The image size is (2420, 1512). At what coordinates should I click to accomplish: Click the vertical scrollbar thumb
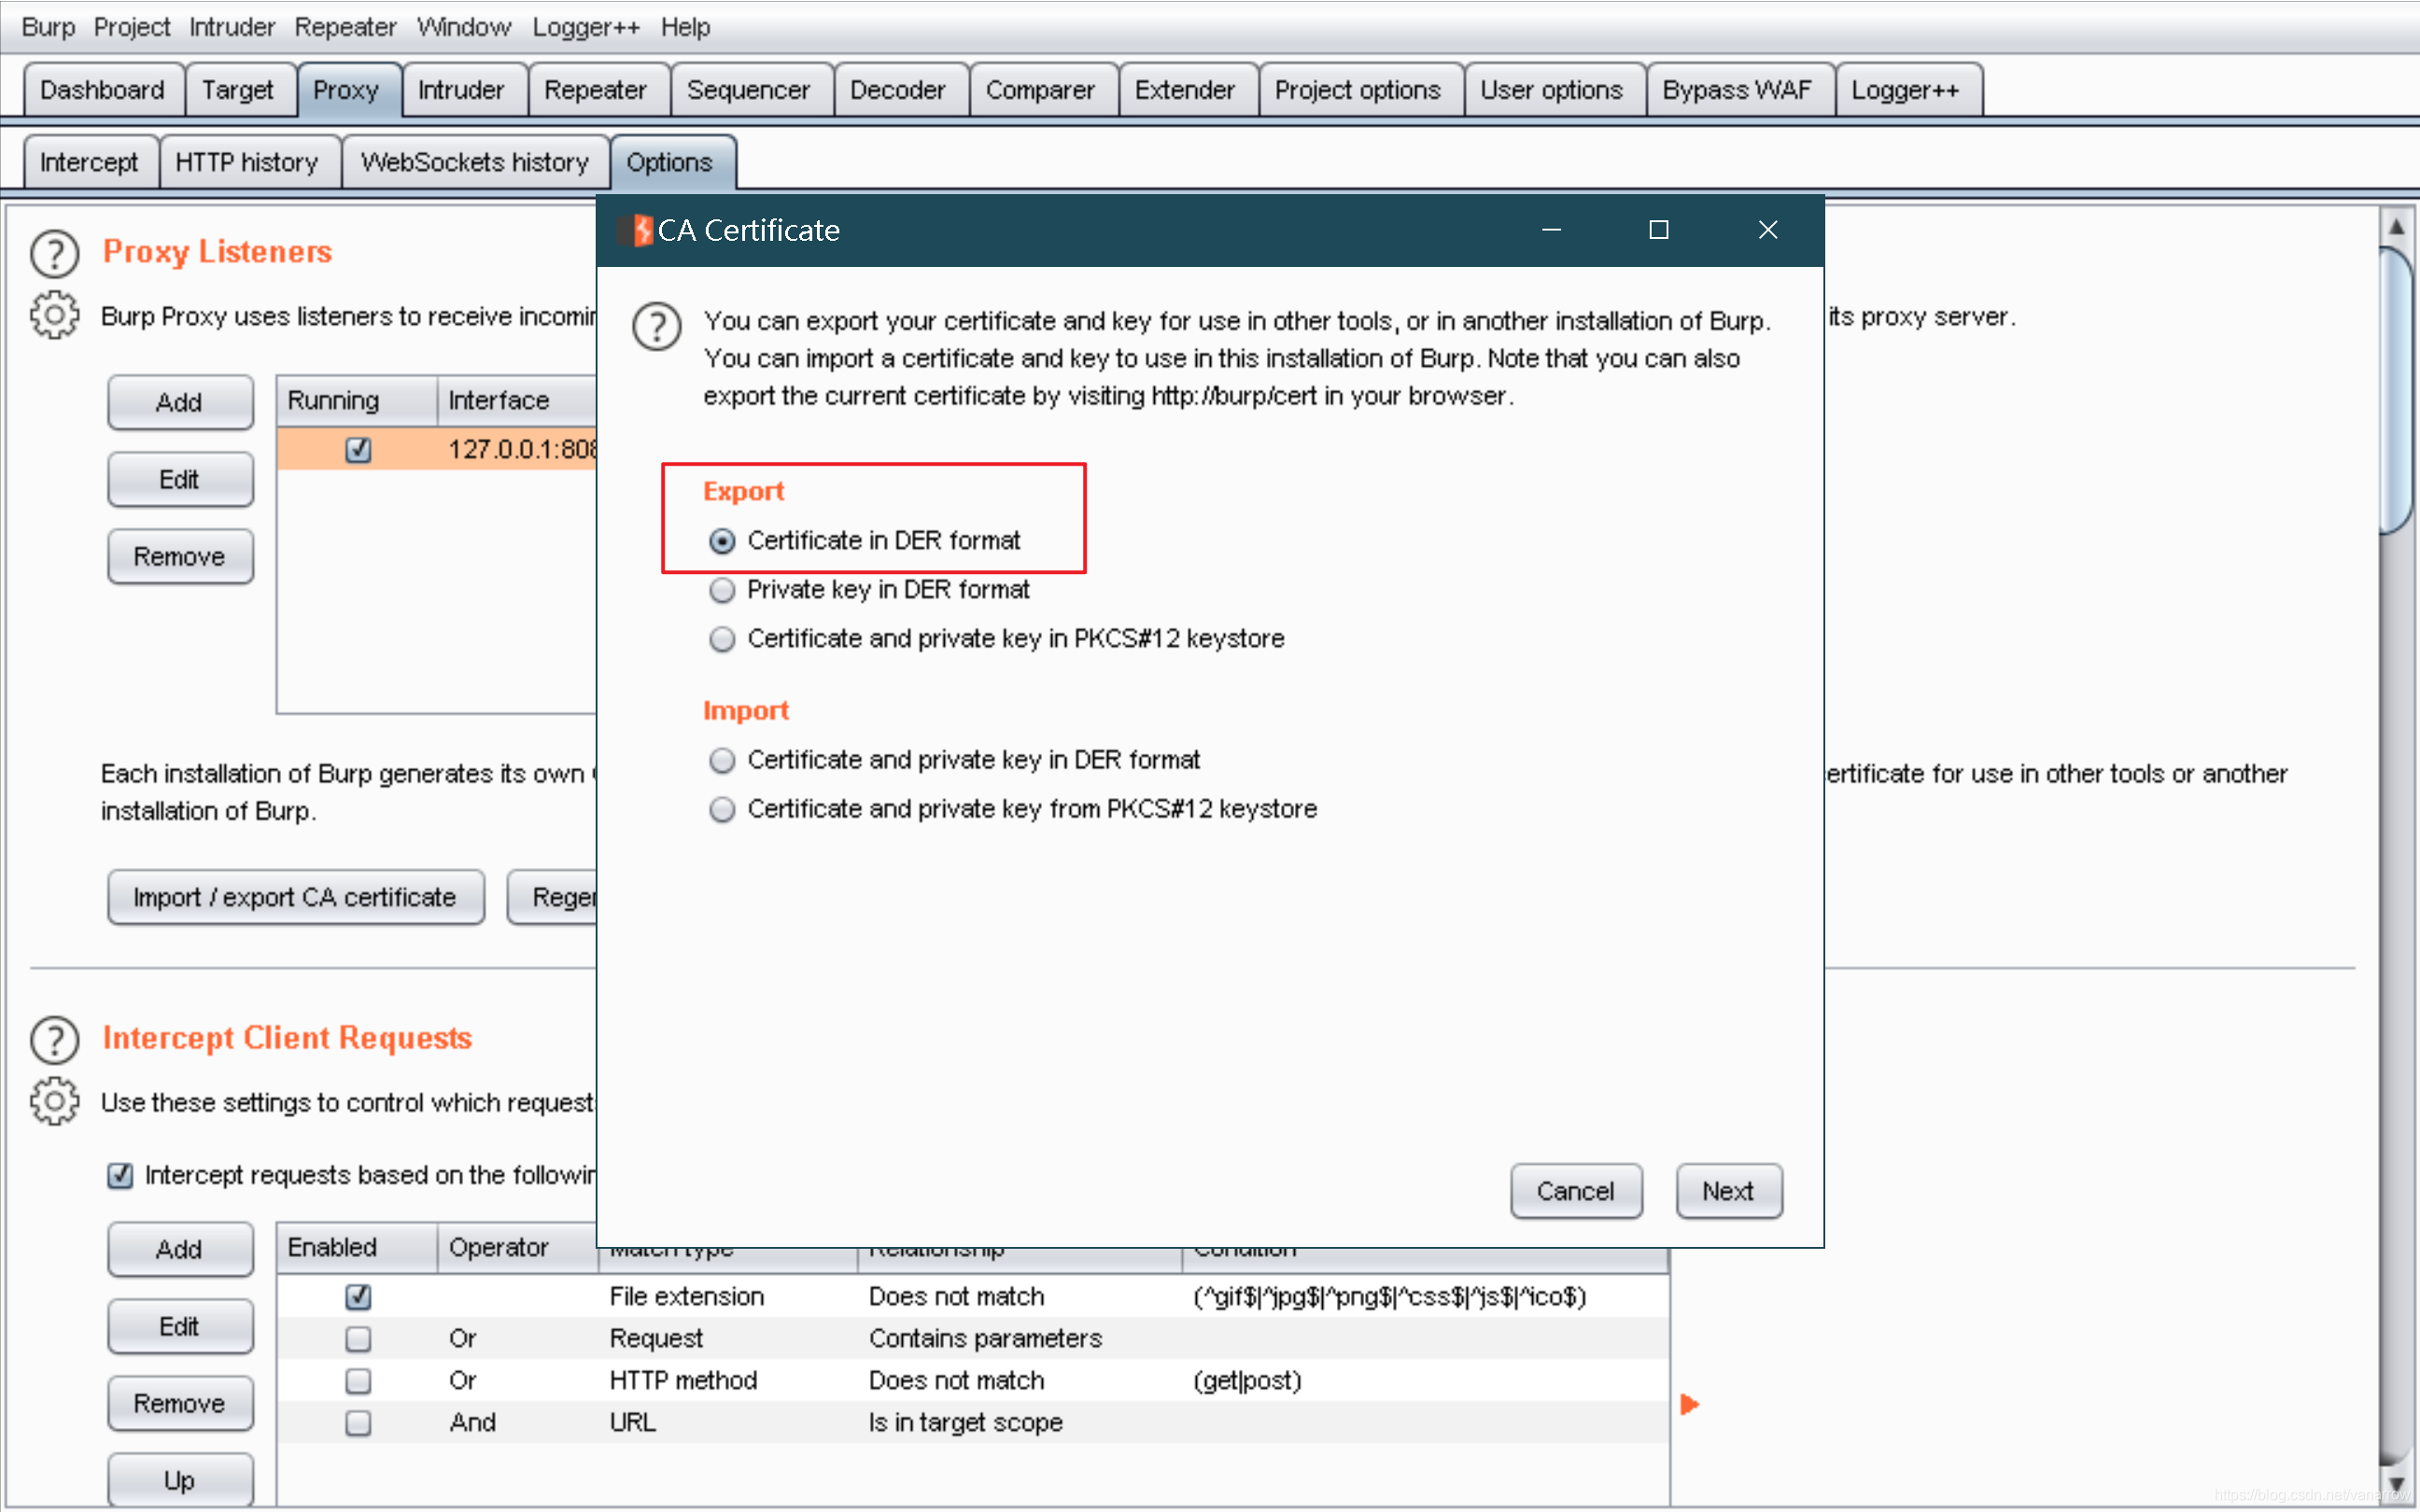[2396, 390]
